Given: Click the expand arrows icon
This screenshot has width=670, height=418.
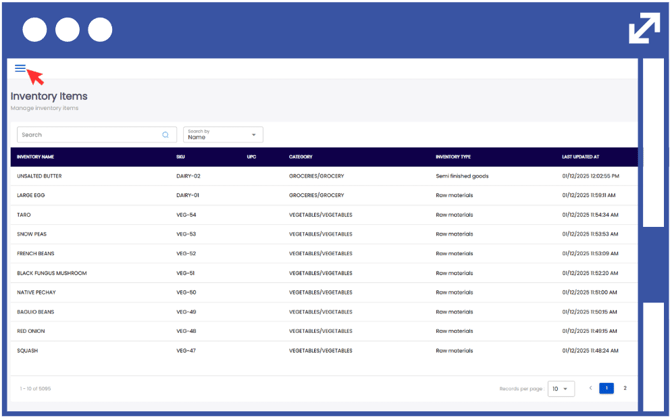Looking at the screenshot, I should coord(643,28).
